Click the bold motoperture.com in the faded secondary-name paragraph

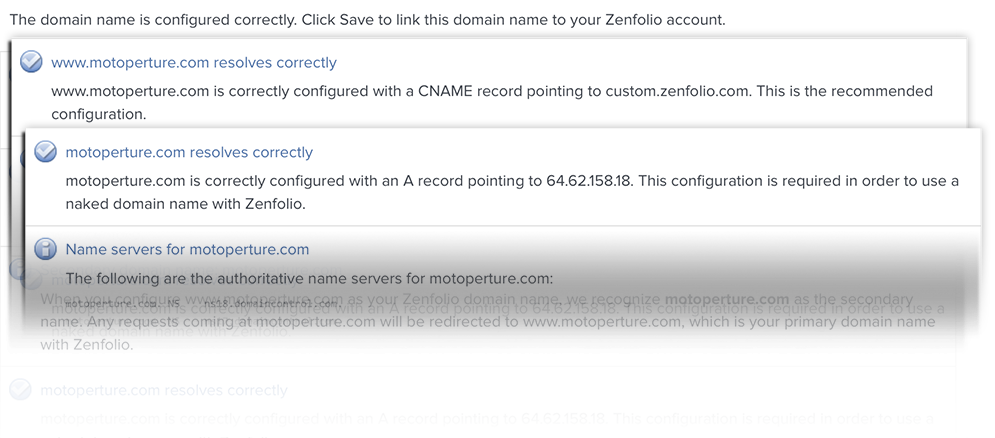(727, 298)
